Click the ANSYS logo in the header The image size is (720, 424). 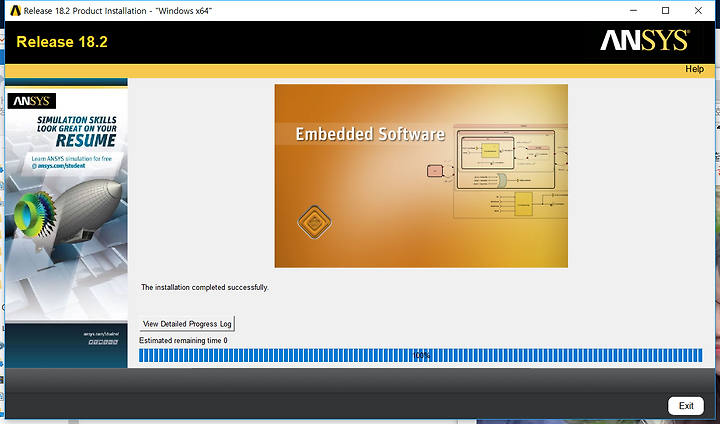click(x=645, y=41)
